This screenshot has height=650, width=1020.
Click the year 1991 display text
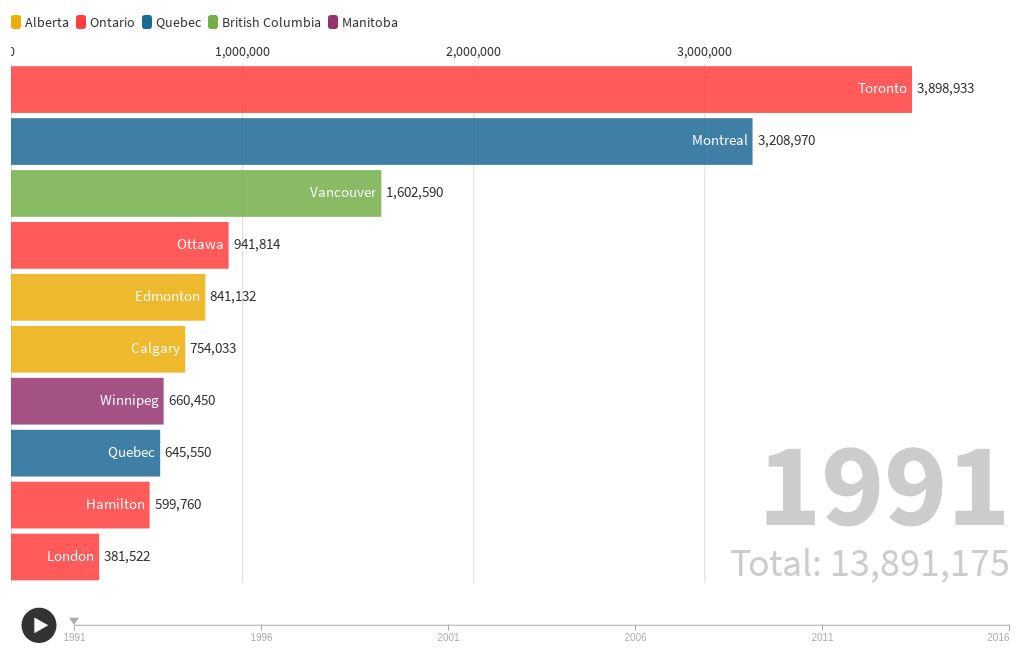[x=885, y=485]
